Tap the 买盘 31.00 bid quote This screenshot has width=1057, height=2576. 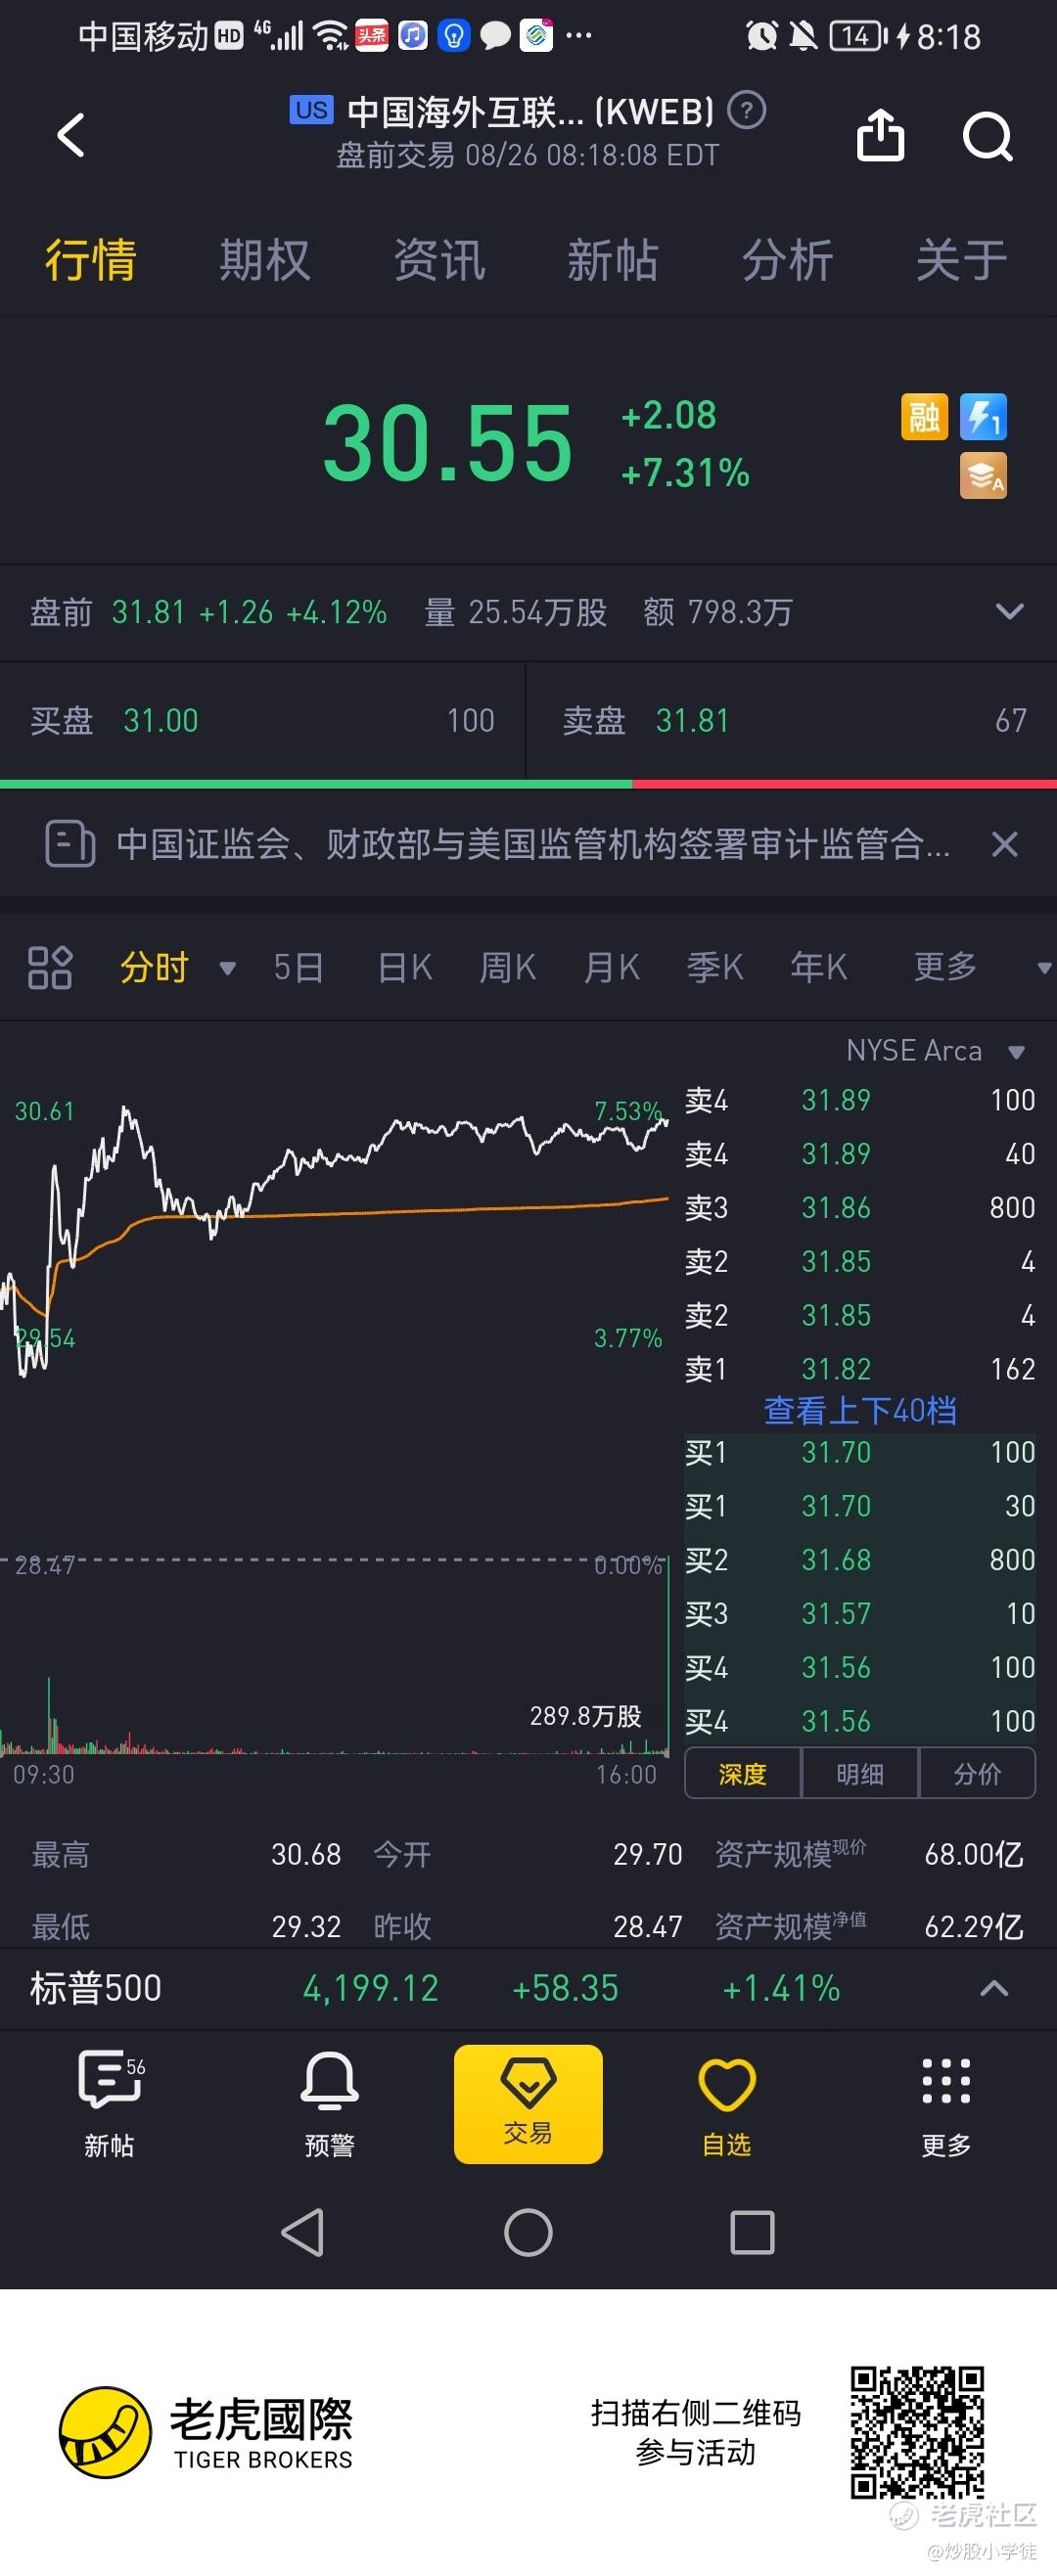pyautogui.click(x=262, y=720)
